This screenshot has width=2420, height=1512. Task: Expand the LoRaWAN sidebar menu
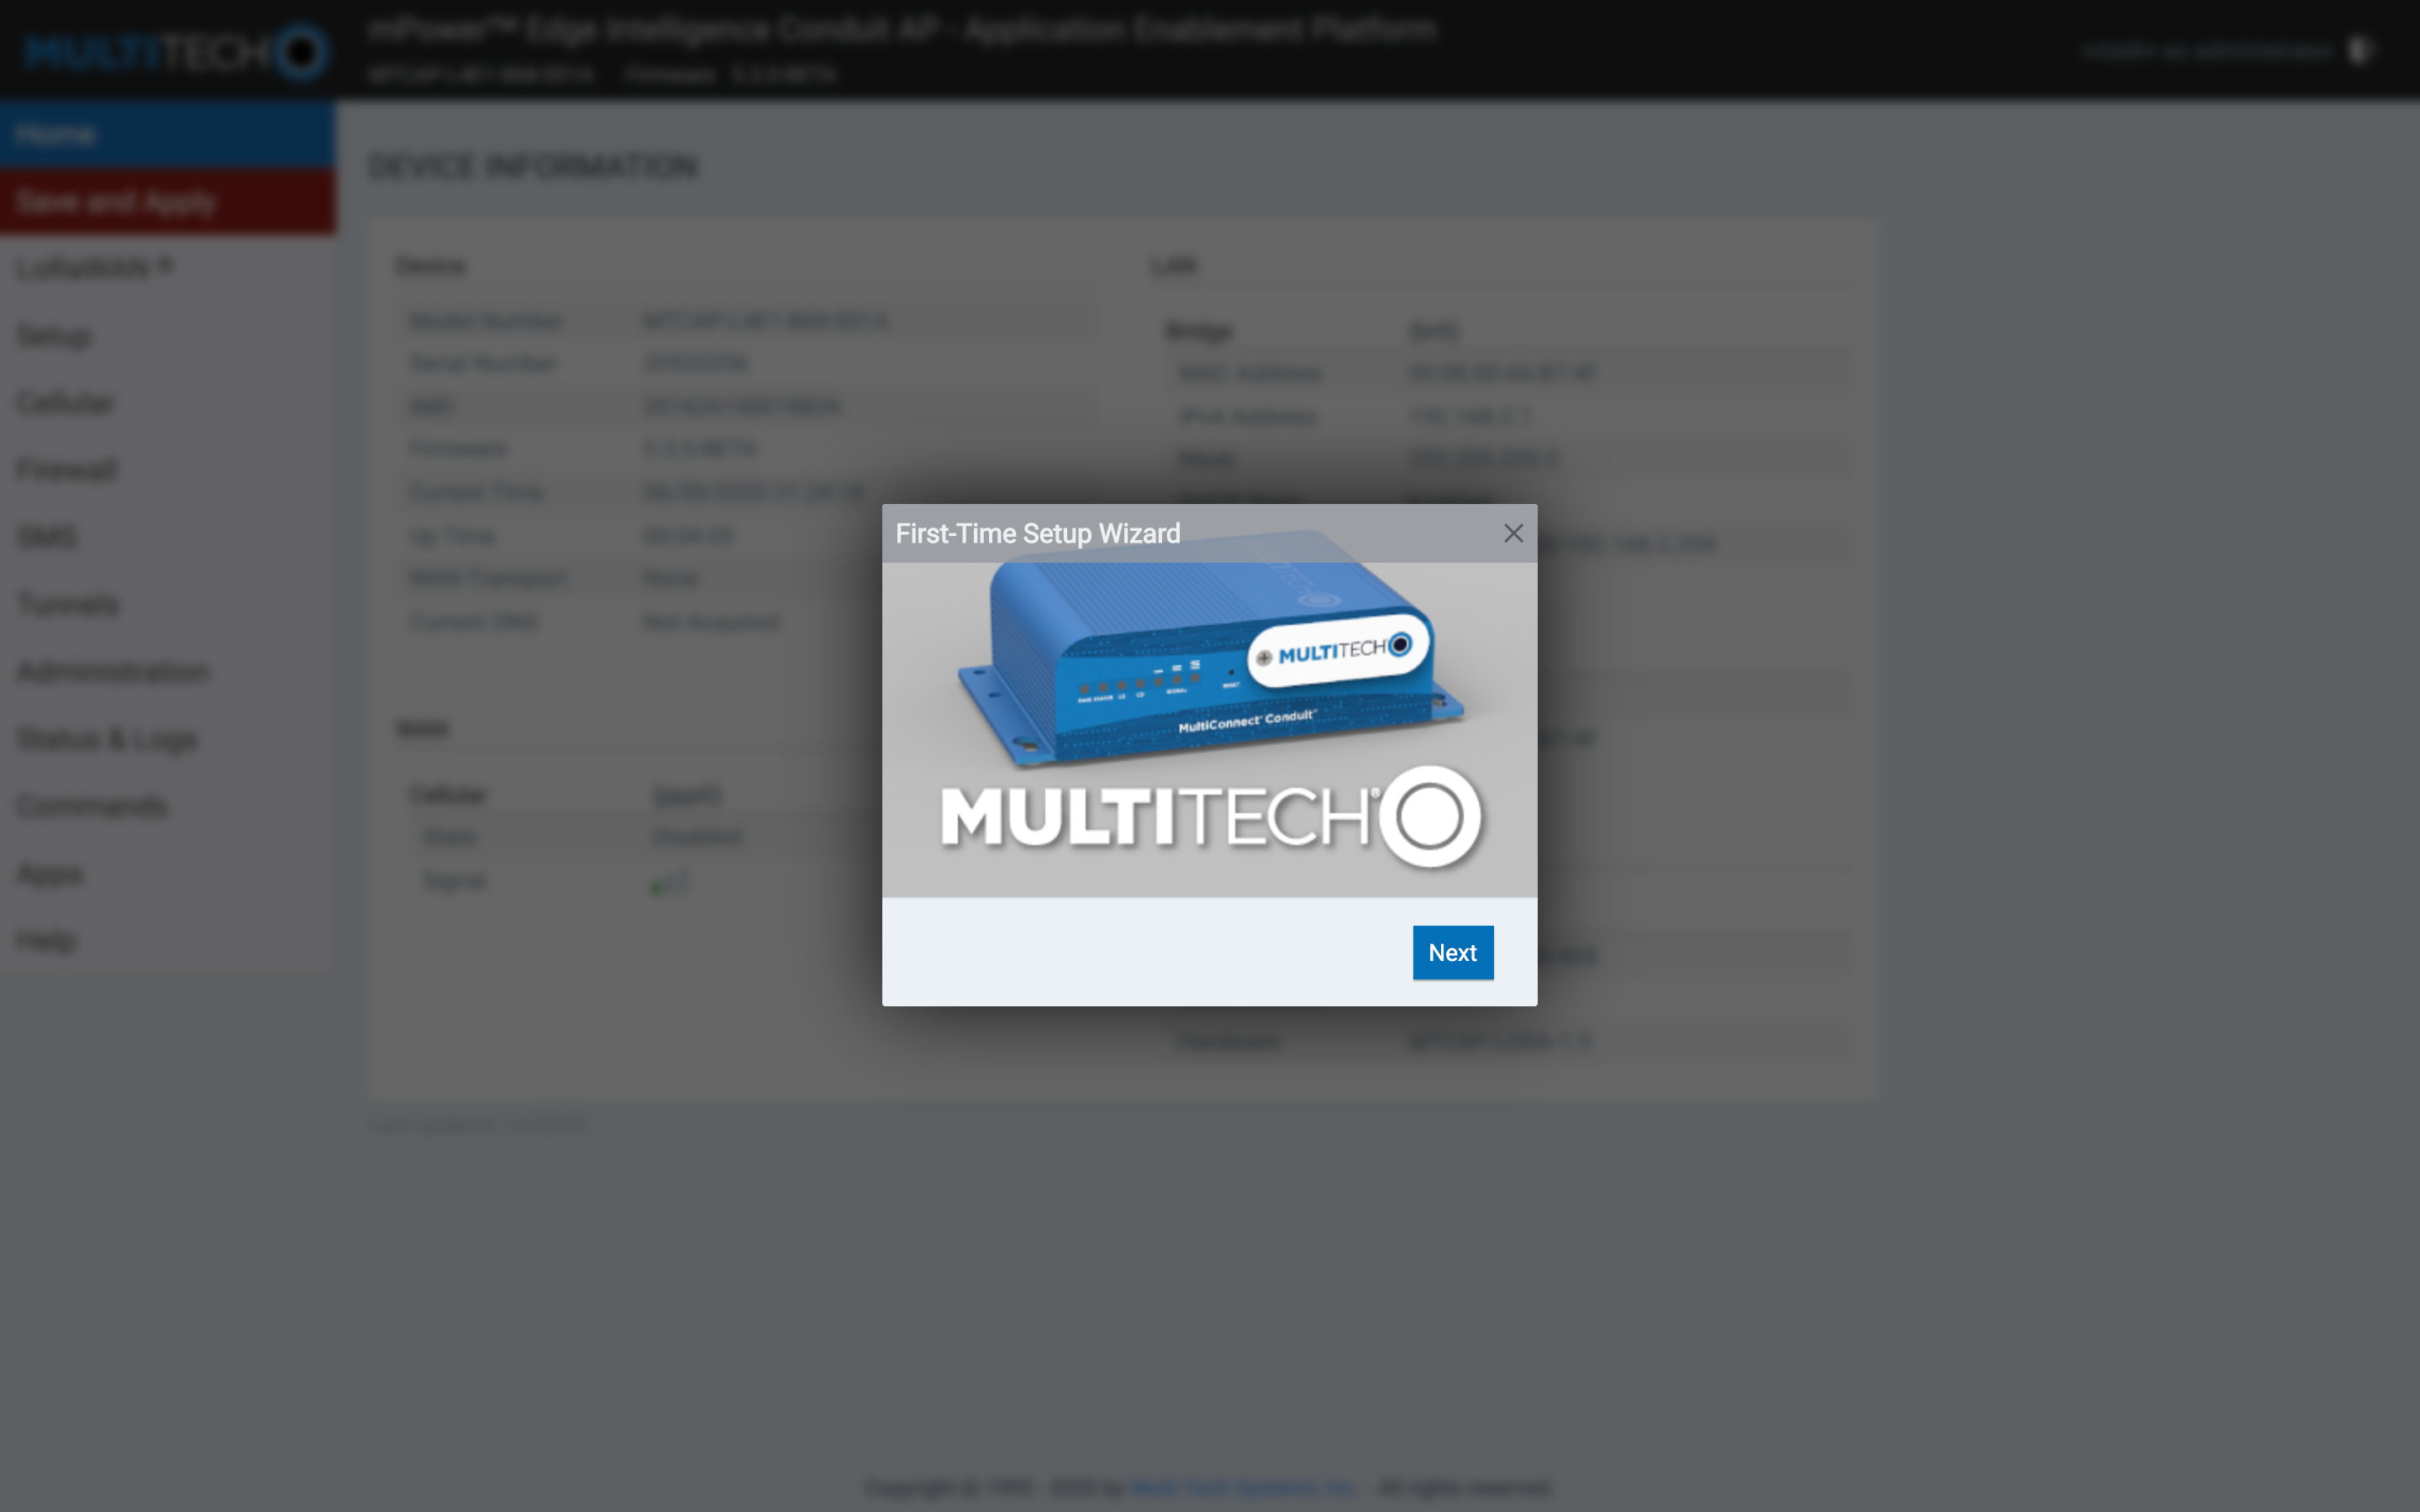tap(93, 268)
